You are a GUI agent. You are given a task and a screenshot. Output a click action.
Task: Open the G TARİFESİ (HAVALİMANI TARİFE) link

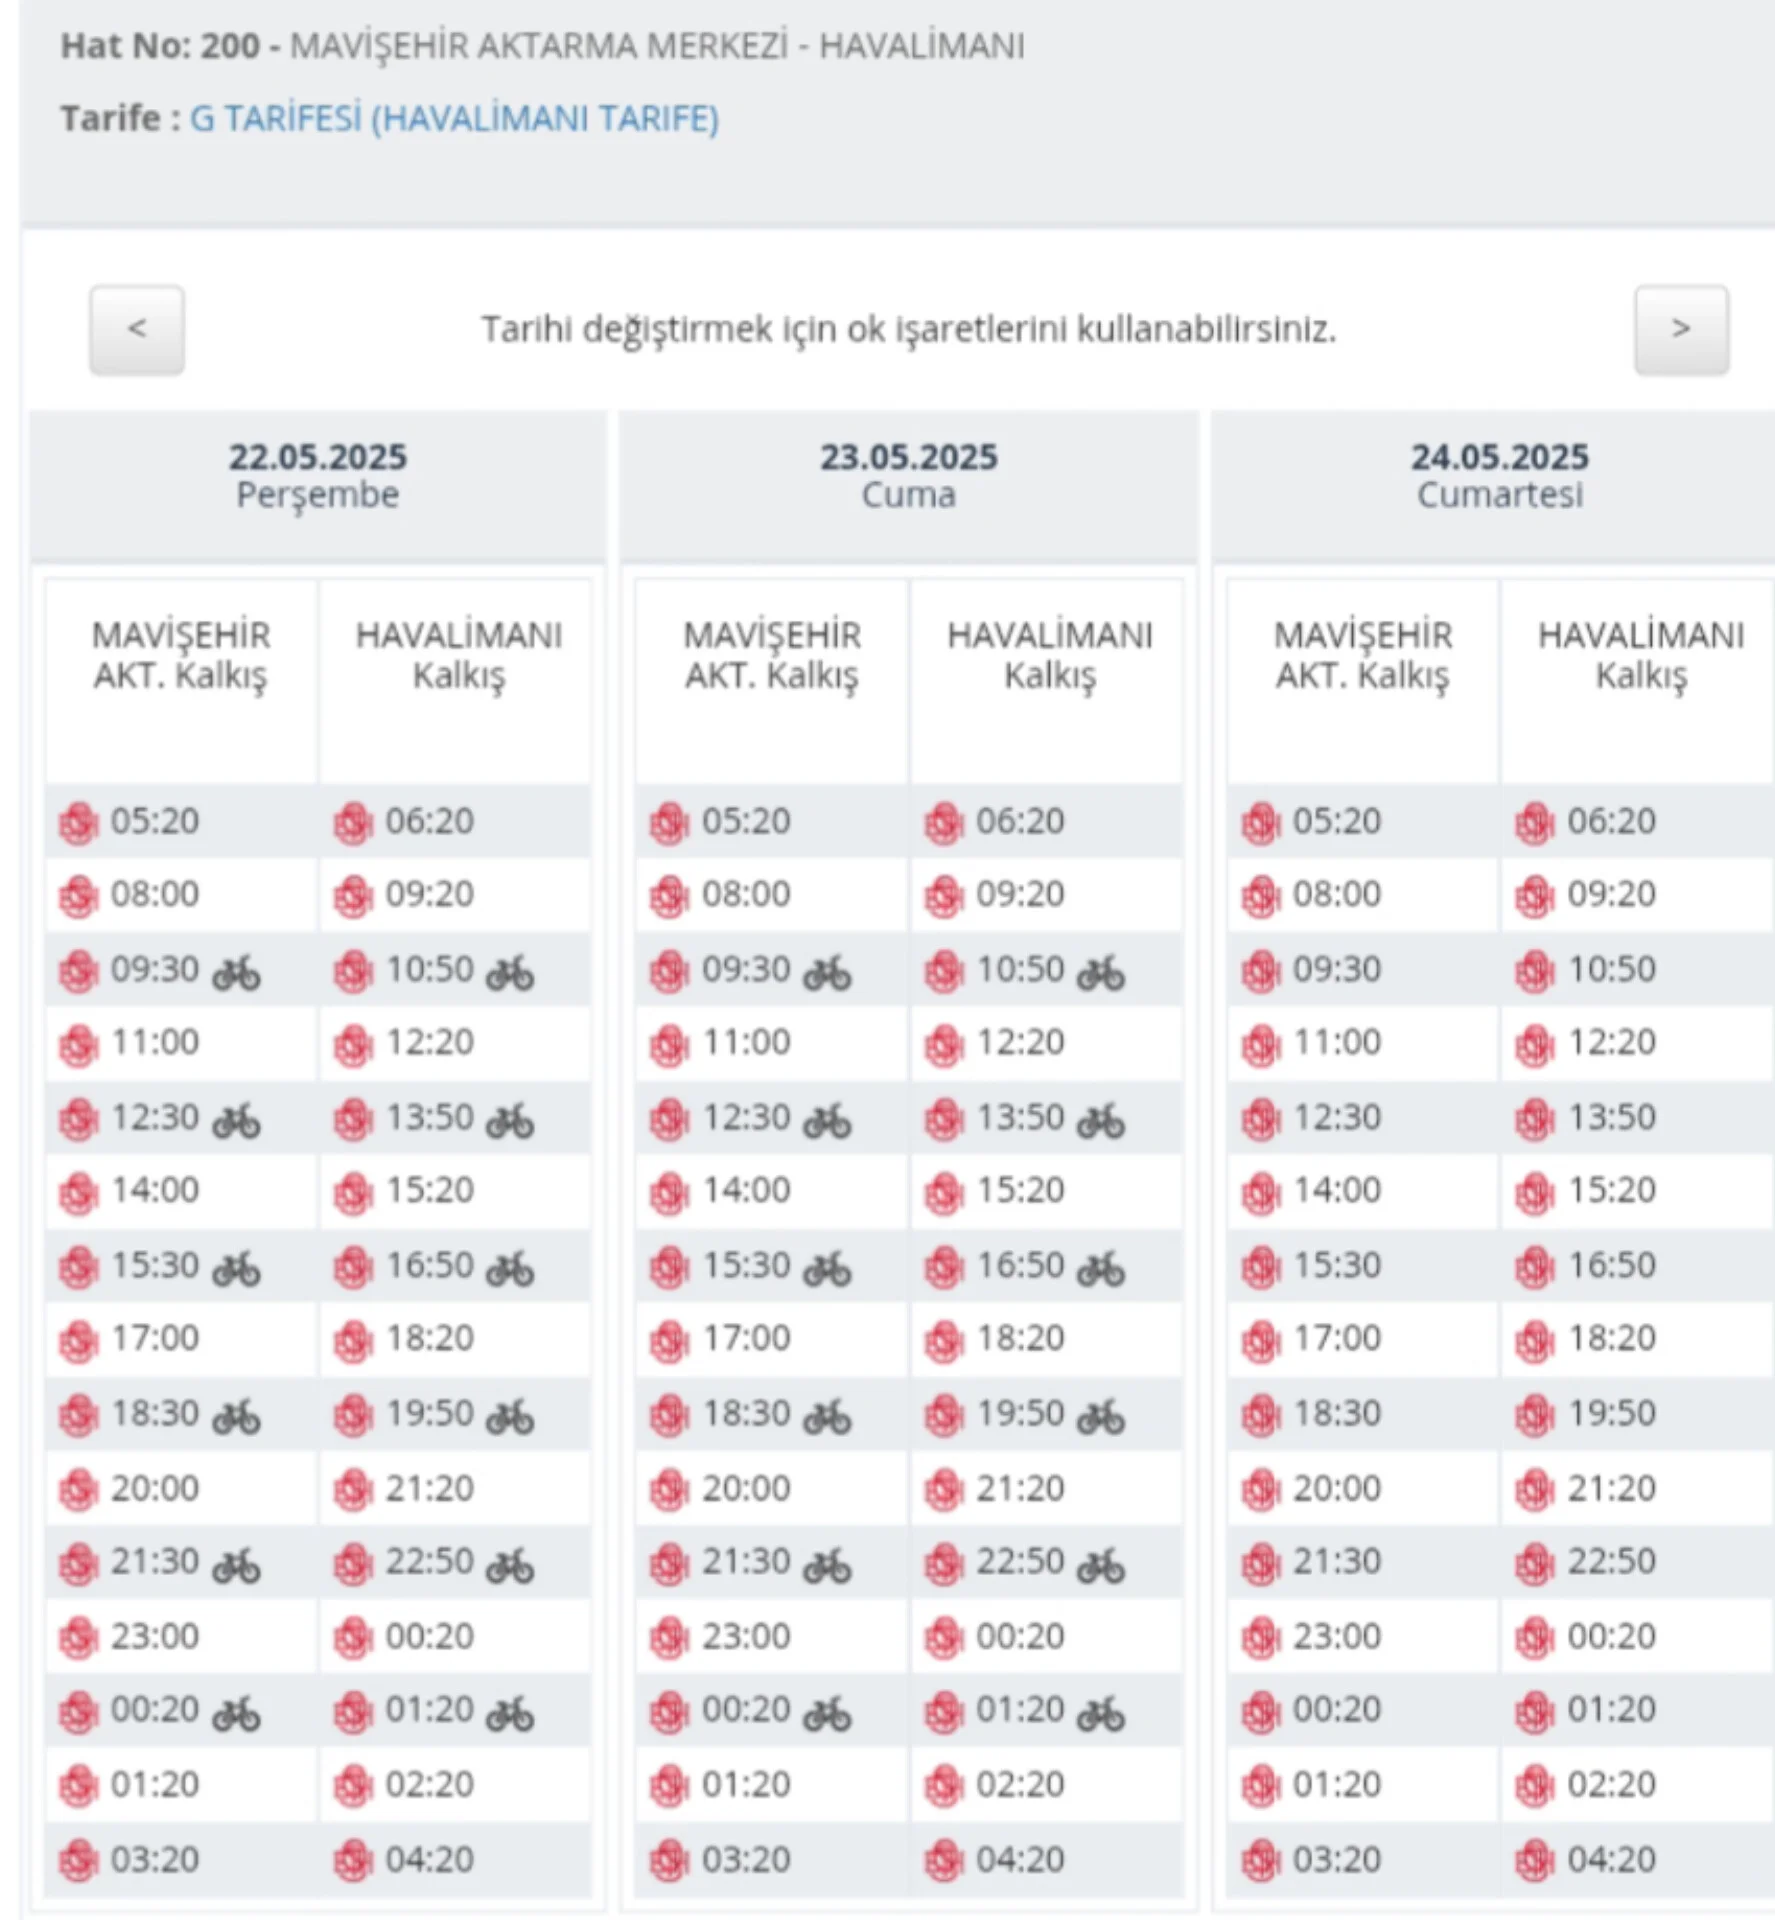454,118
